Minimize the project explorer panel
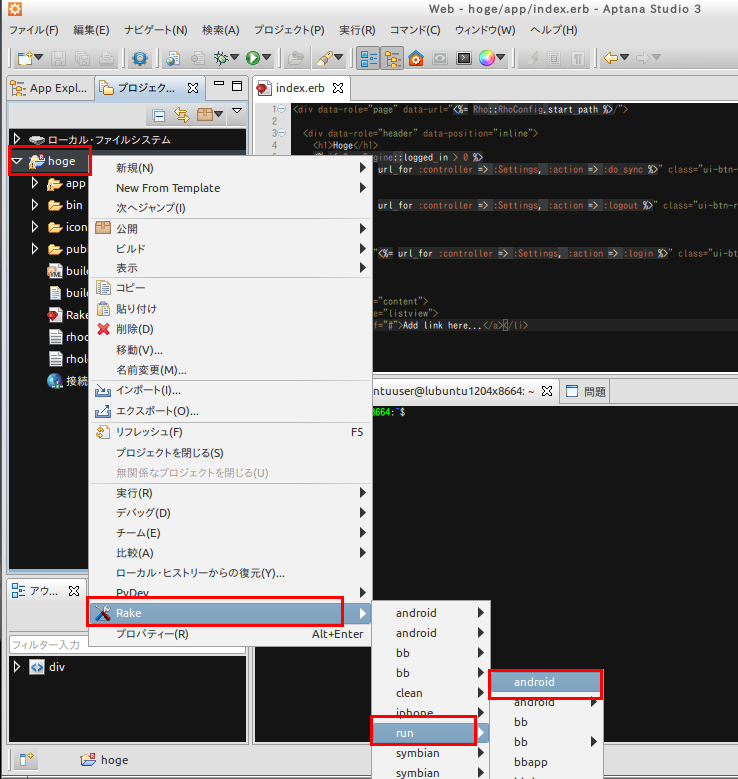738x779 pixels. 219,84
